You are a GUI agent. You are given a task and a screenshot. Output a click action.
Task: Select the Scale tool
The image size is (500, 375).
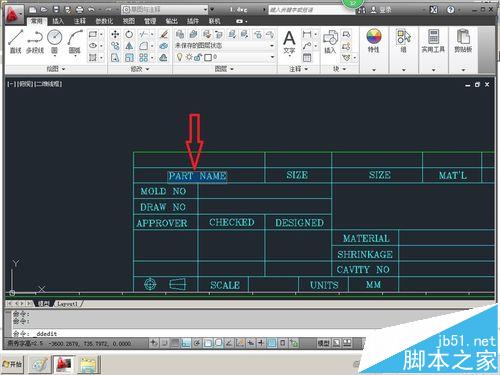129,58
